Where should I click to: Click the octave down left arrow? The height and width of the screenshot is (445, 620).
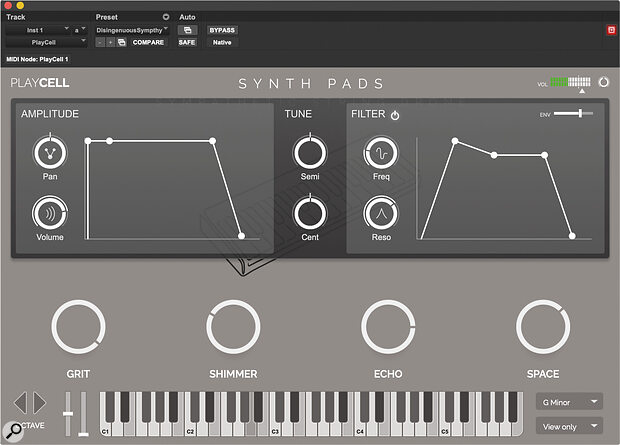pyautogui.click(x=21, y=403)
